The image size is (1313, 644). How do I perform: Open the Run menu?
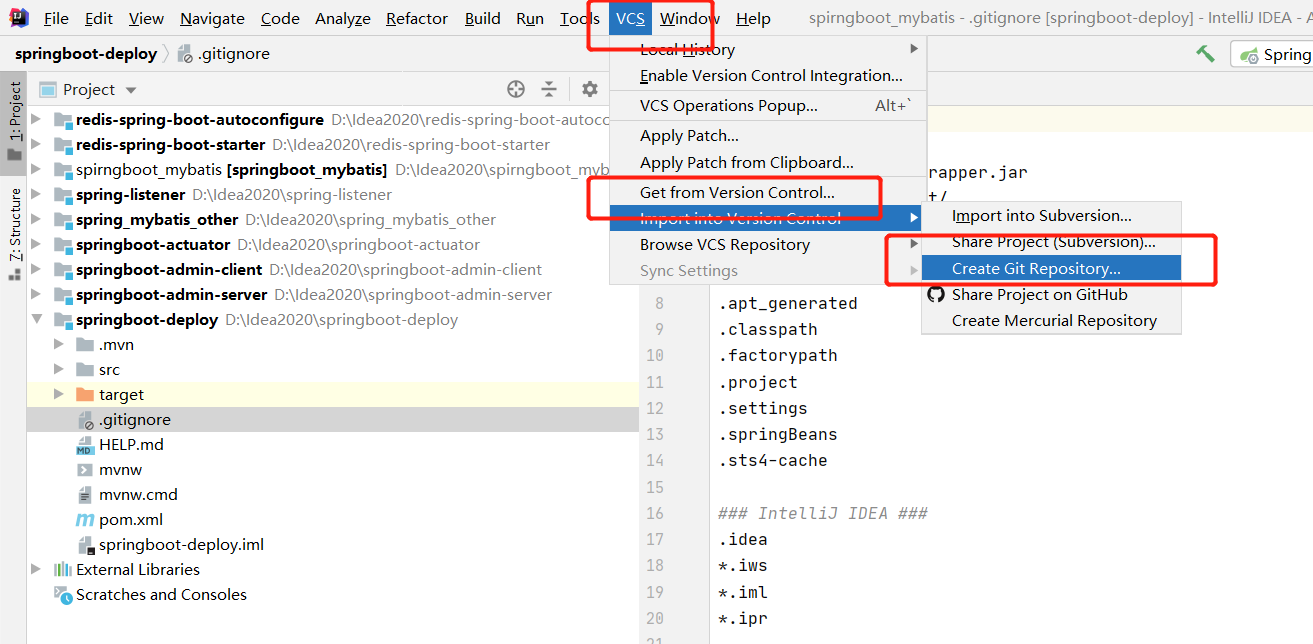pyautogui.click(x=530, y=18)
